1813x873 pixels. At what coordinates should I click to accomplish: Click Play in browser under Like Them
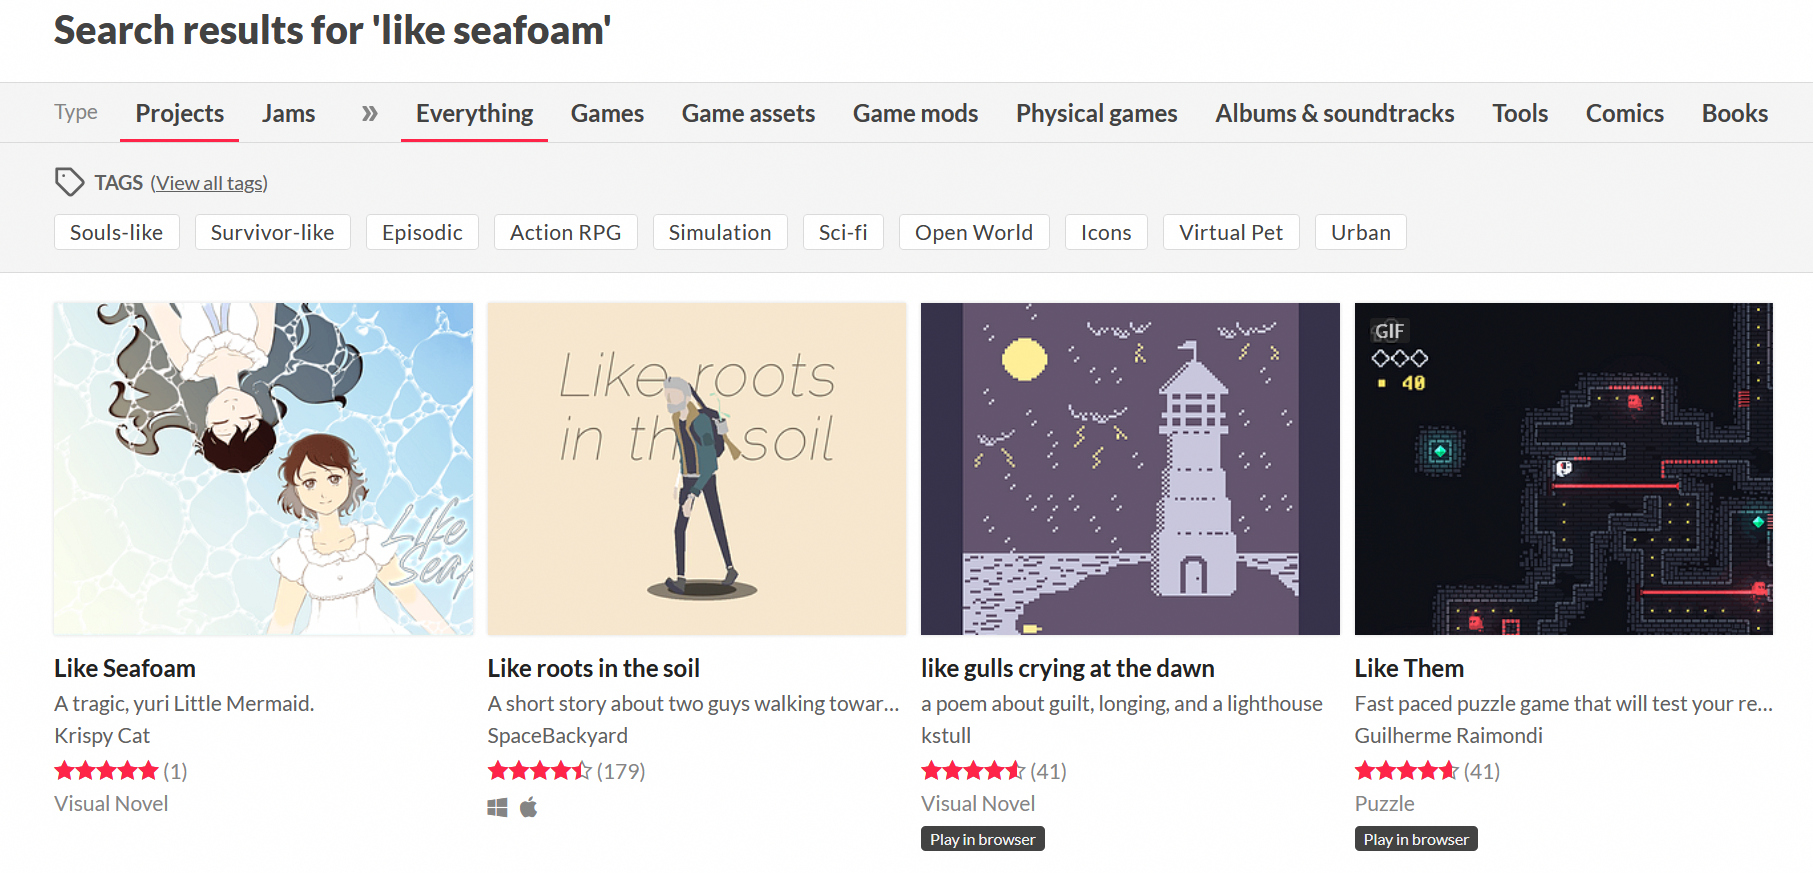pyautogui.click(x=1415, y=839)
